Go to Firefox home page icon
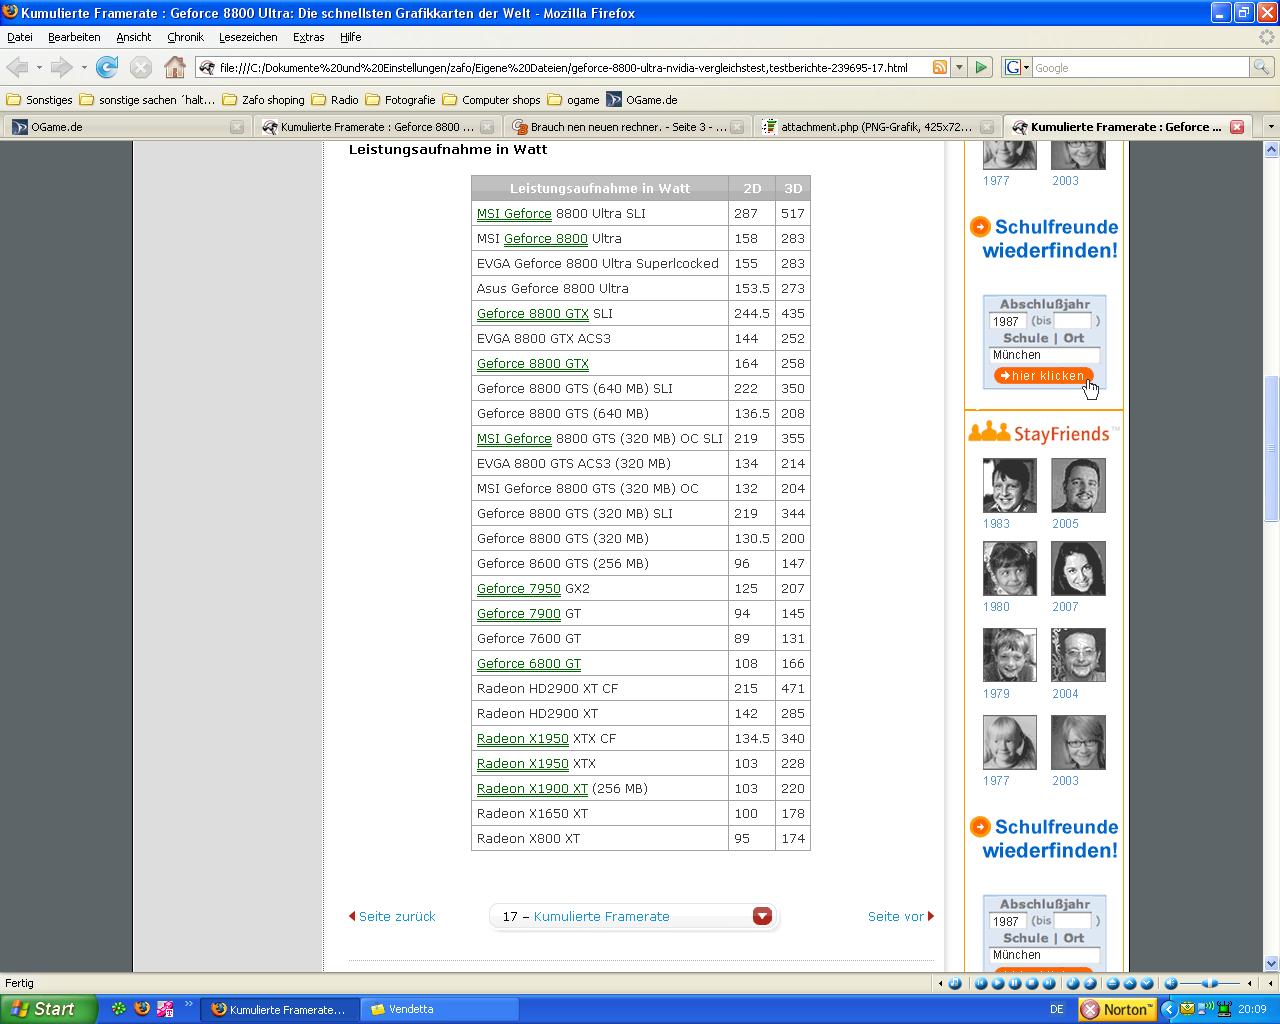This screenshot has width=1280, height=1024. [175, 67]
